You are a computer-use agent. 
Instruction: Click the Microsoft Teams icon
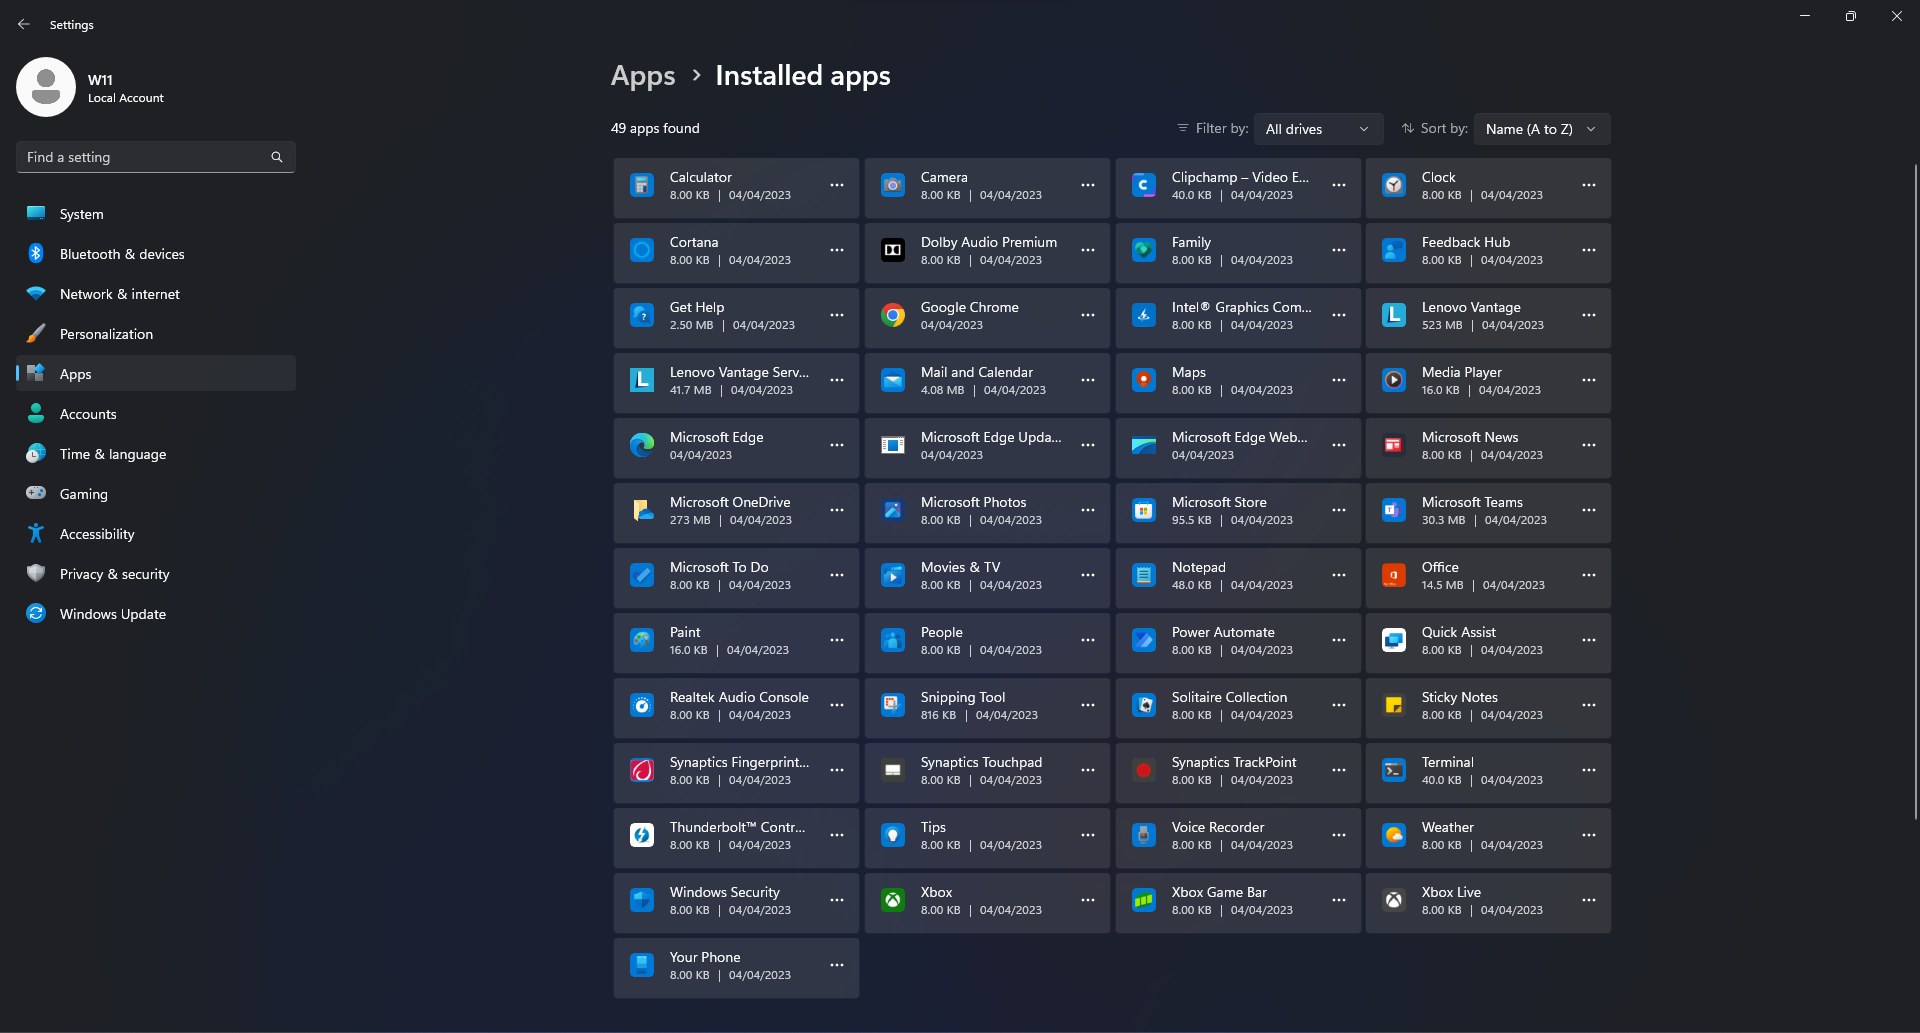(x=1394, y=510)
